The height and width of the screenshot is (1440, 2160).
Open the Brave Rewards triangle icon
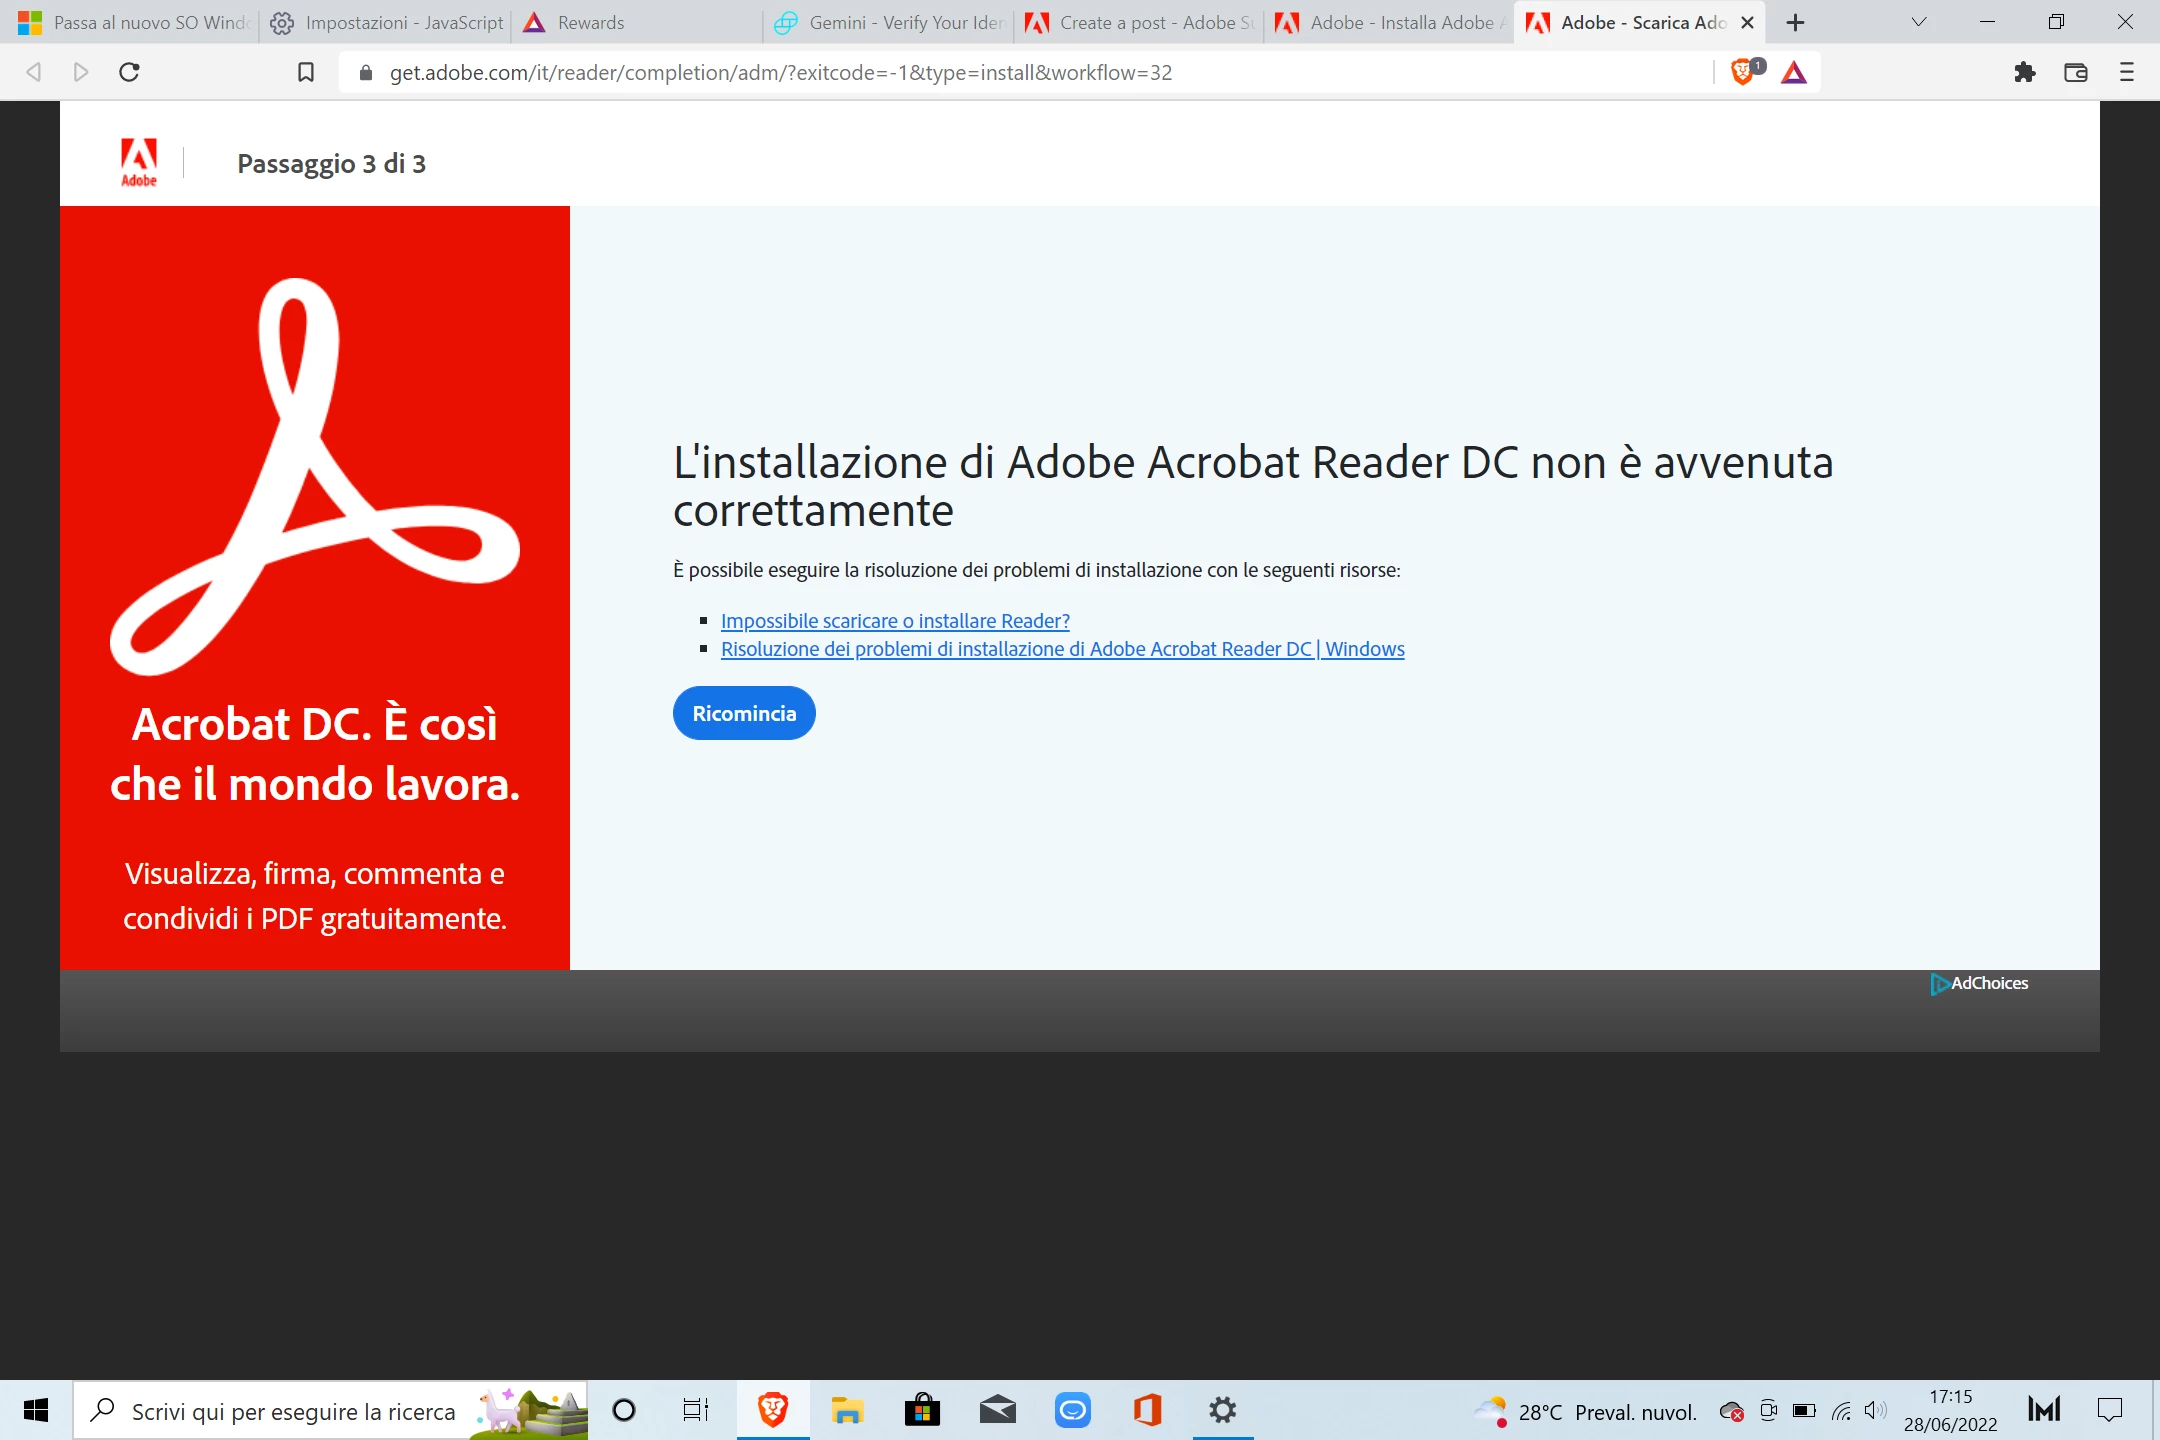click(x=1794, y=72)
